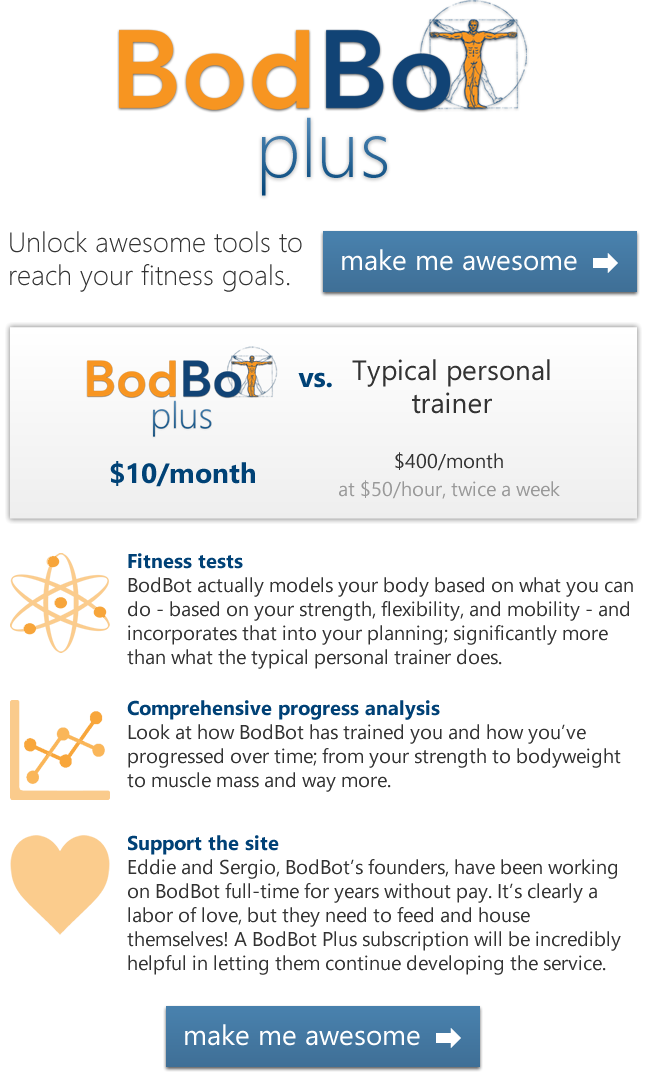Click the bottom 'make me awesome' button

(x=322, y=1037)
